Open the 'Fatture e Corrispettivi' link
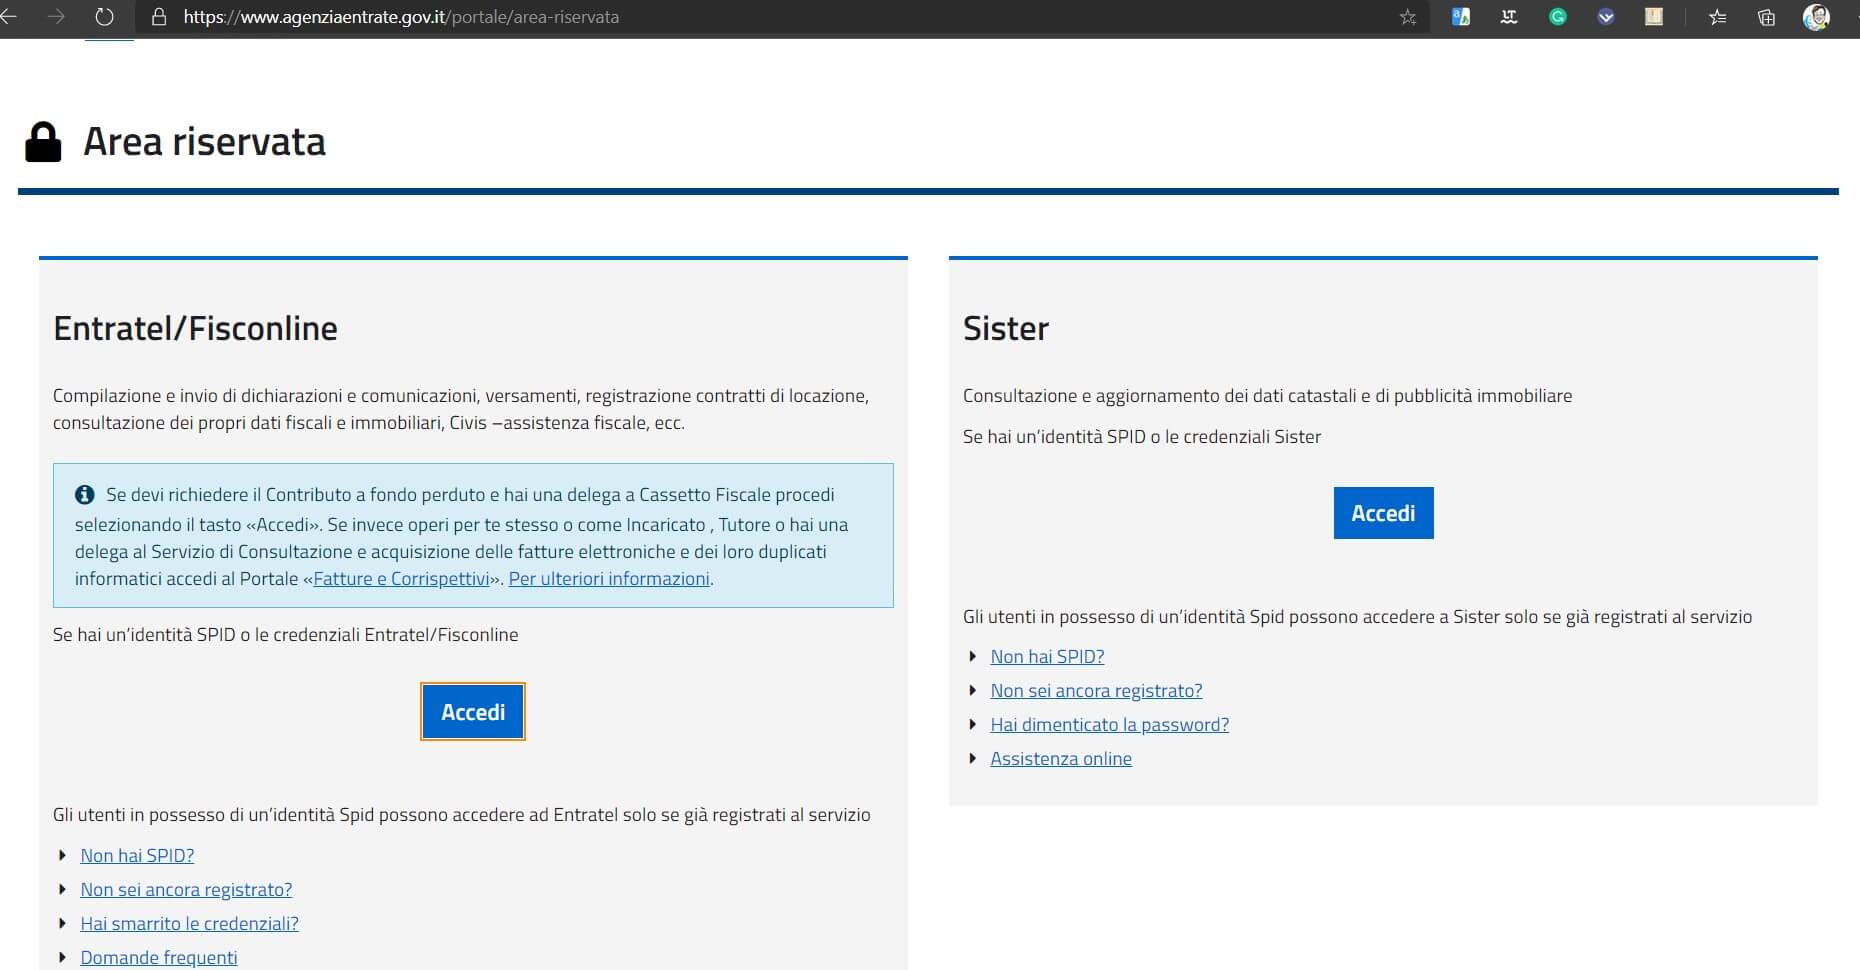1860x970 pixels. pyautogui.click(x=401, y=579)
